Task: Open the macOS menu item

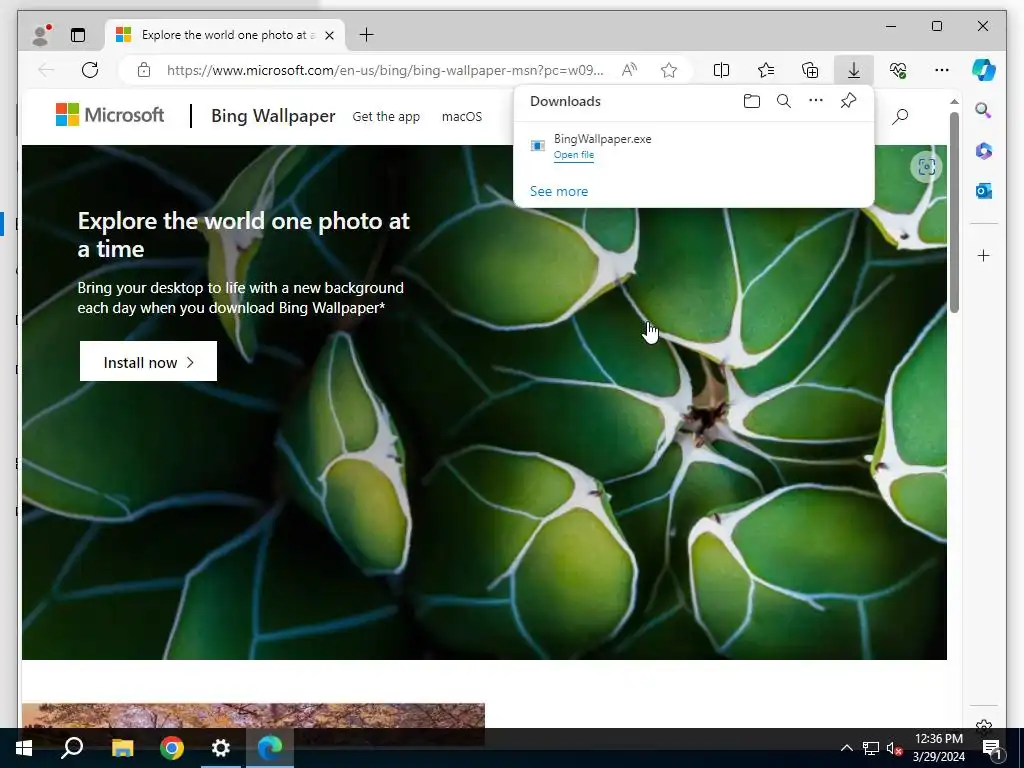Action: [462, 117]
